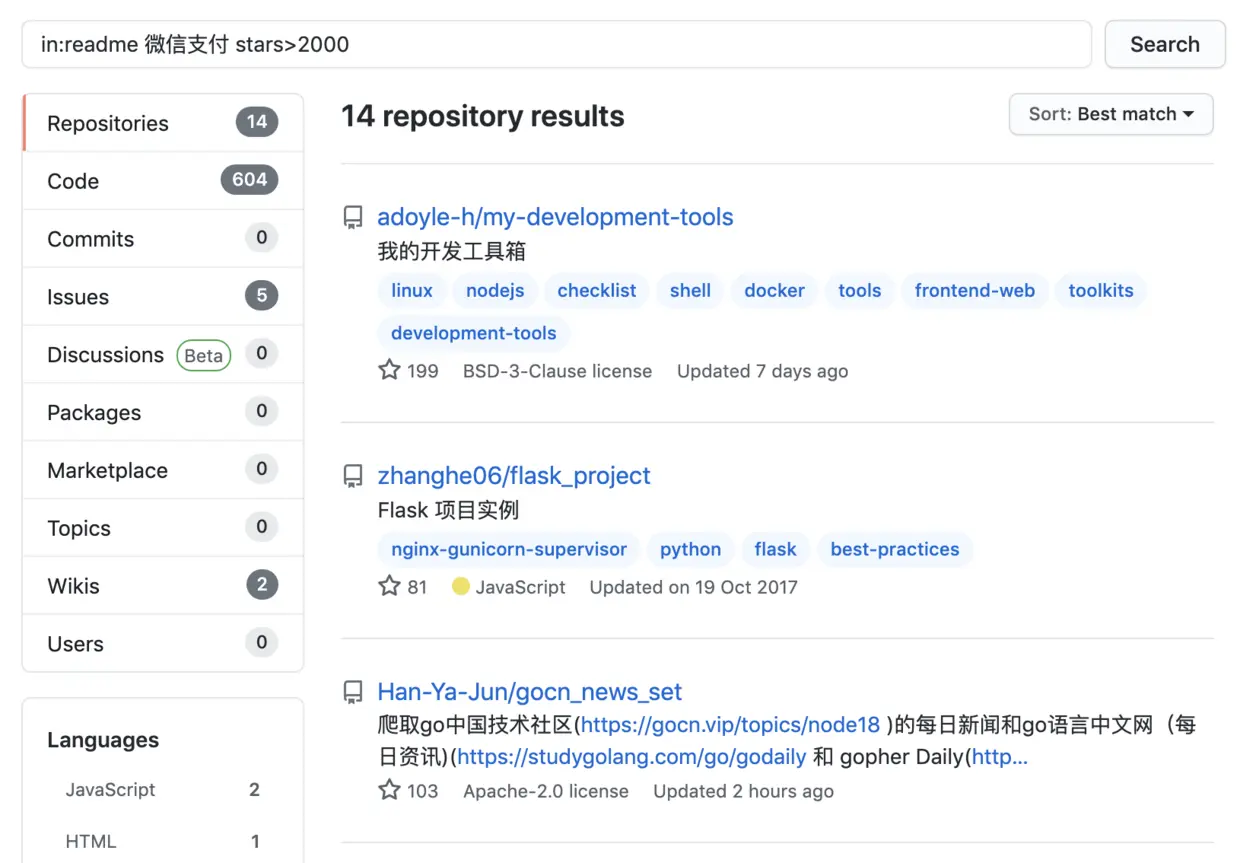Select the Repositories filter
This screenshot has width=1240, height=863.
(163, 123)
